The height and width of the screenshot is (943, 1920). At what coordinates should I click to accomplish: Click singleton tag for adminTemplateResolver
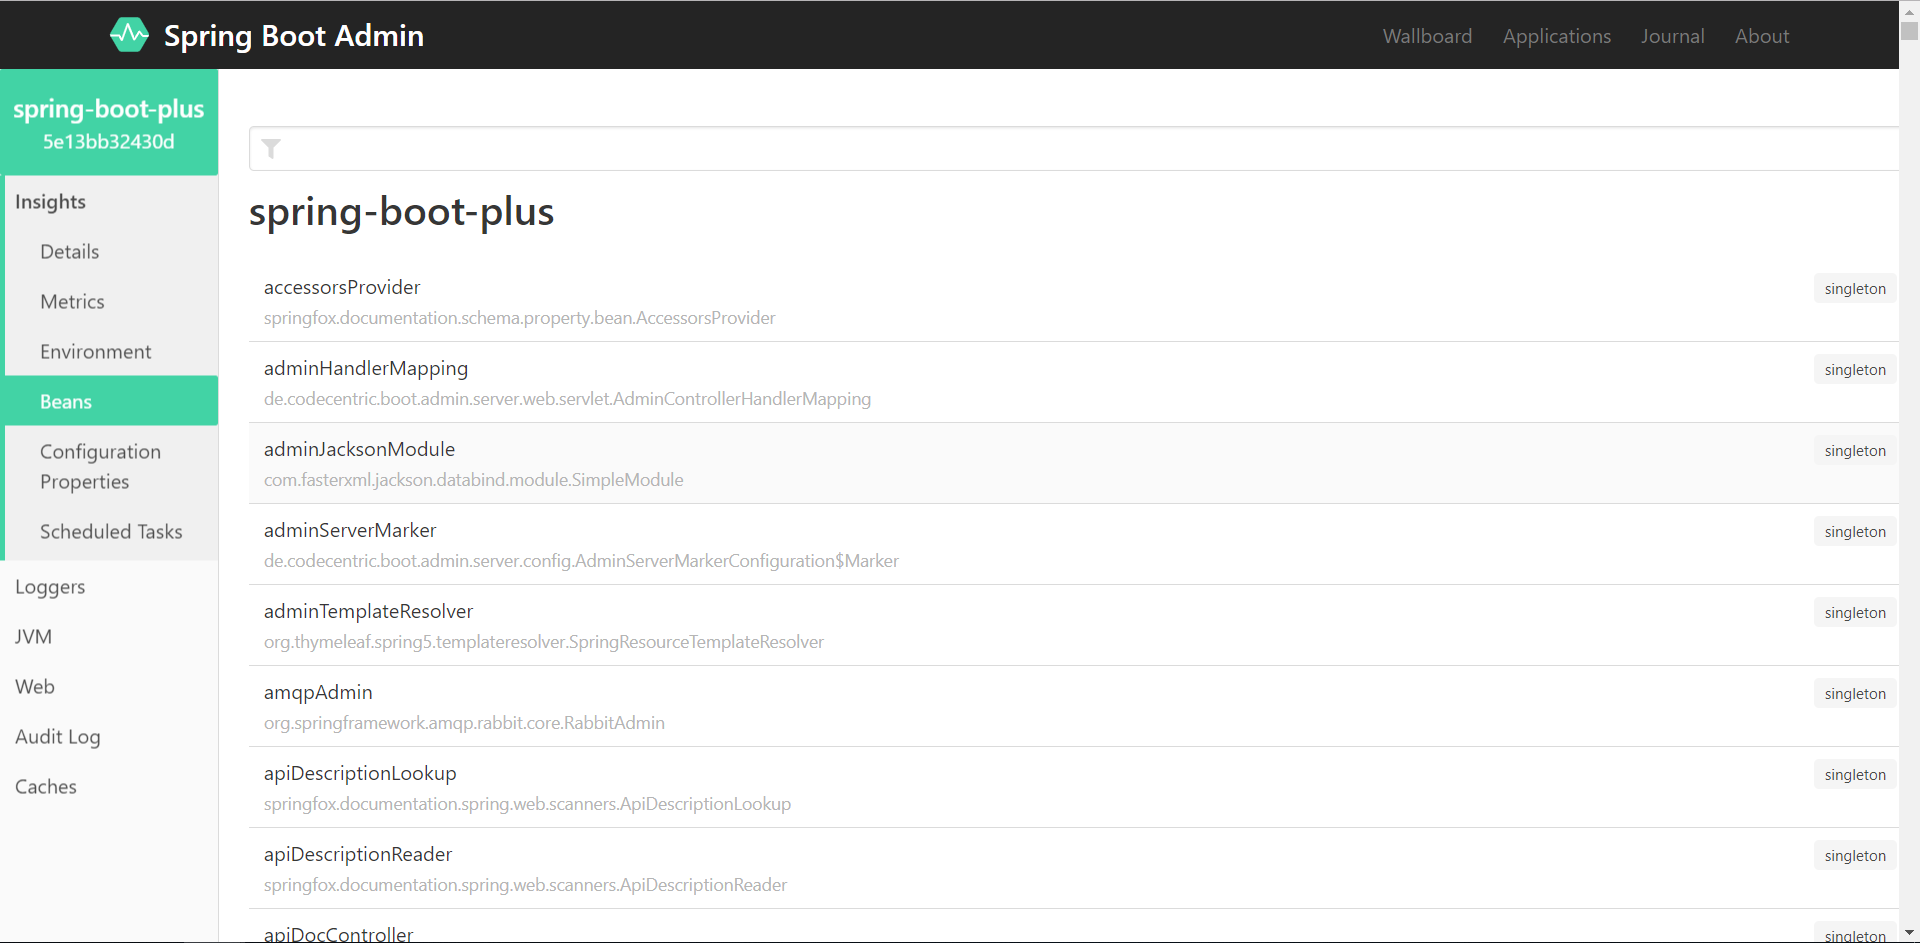(x=1855, y=613)
